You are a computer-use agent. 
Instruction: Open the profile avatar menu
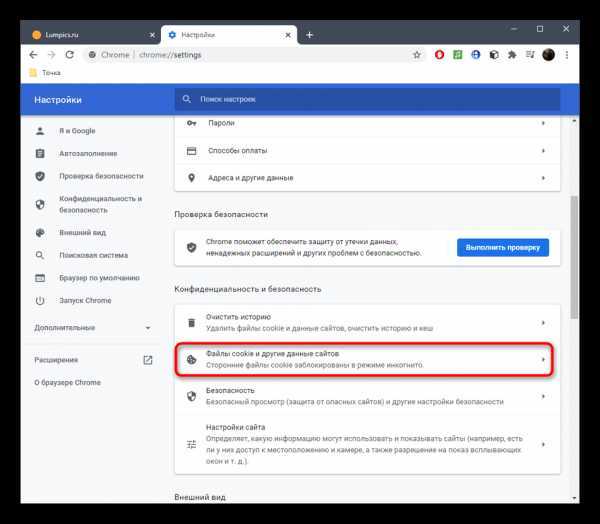click(x=548, y=55)
